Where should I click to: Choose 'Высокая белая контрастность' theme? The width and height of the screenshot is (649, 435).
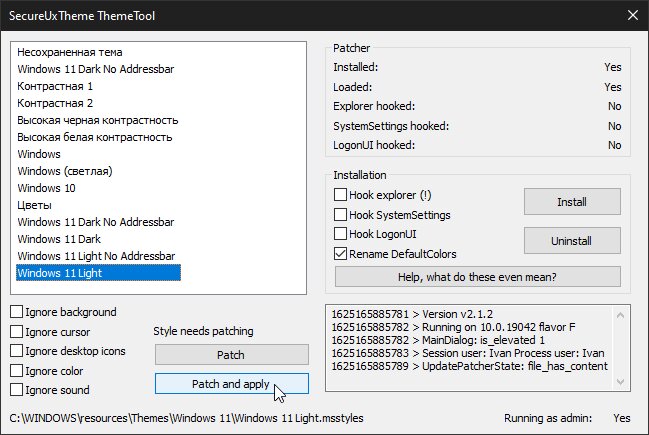point(95,137)
